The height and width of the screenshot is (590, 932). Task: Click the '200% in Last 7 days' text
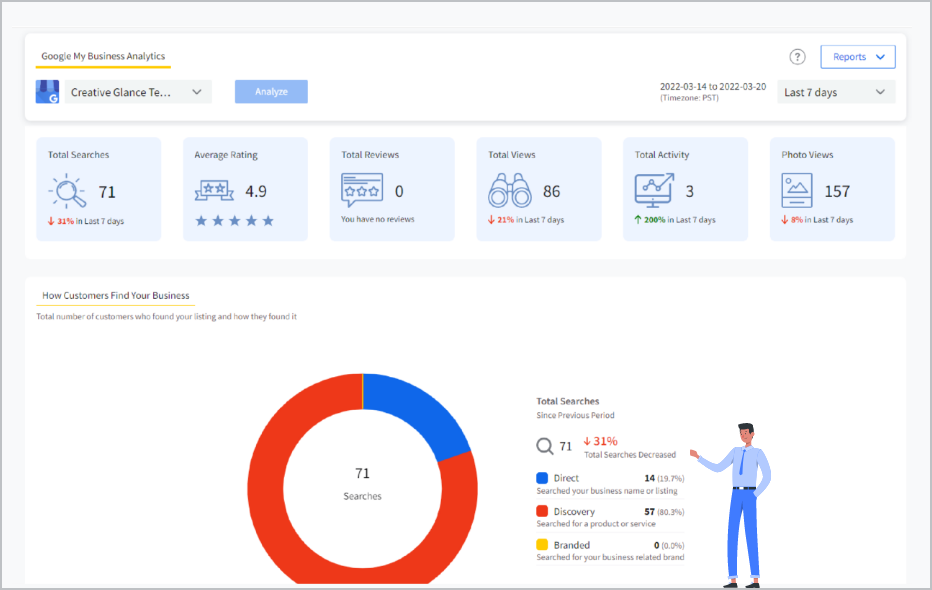pyautogui.click(x=679, y=220)
